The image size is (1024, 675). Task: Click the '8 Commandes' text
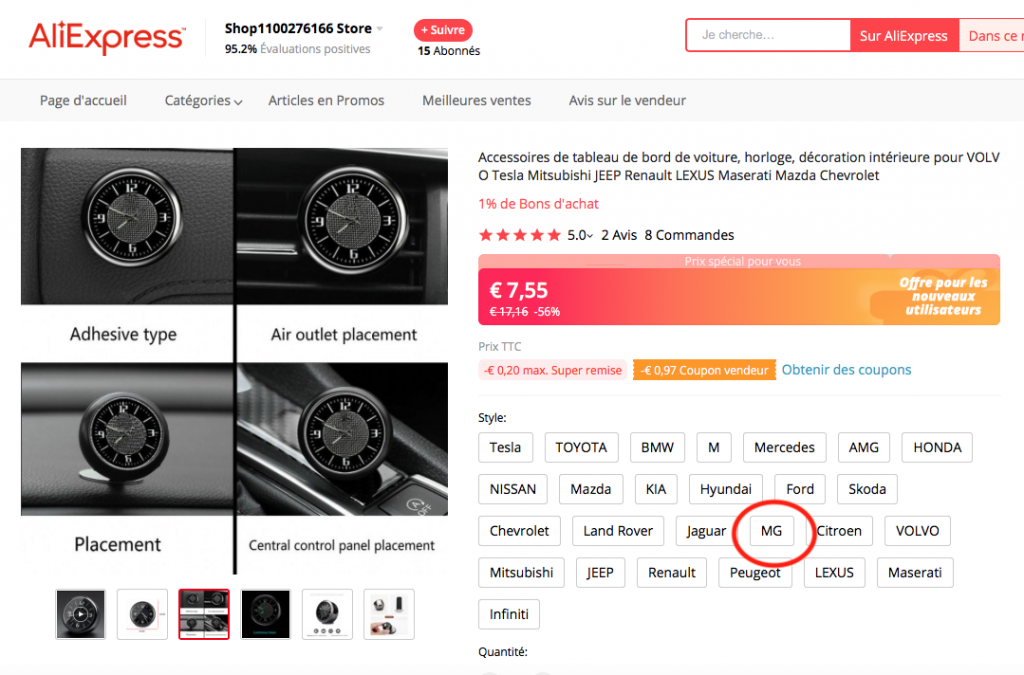[x=689, y=235]
